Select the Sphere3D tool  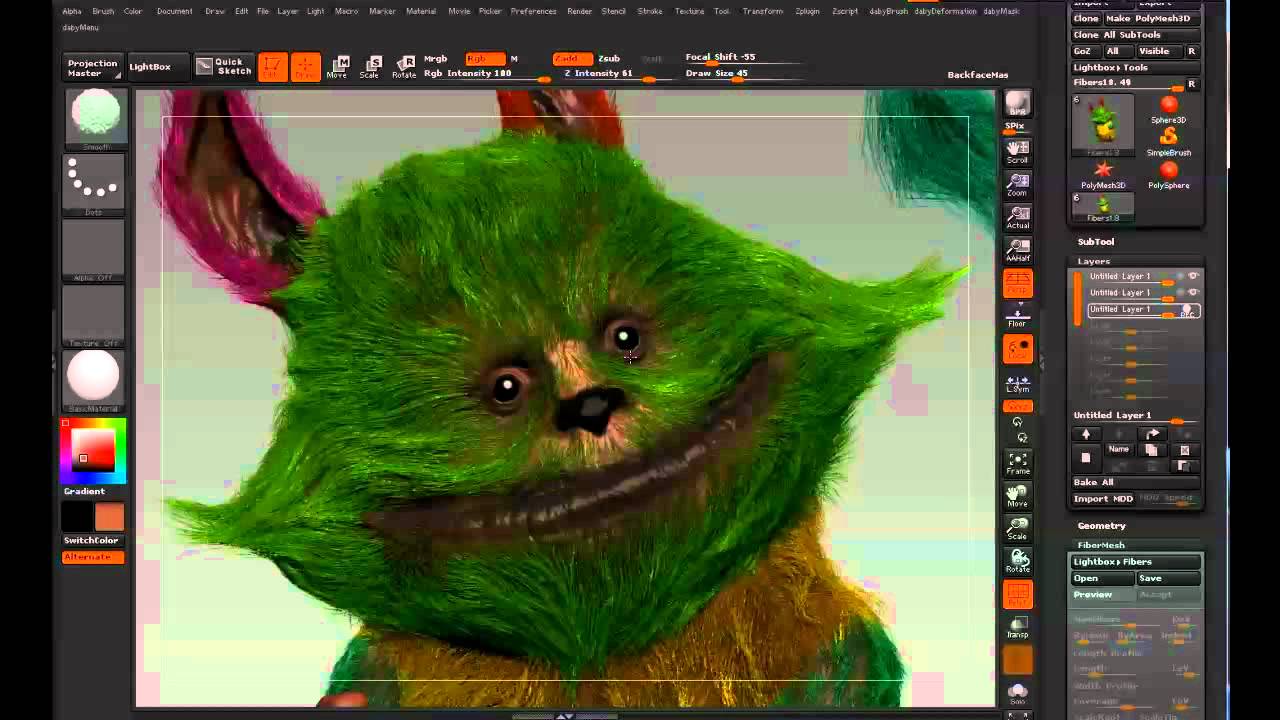(x=1168, y=109)
